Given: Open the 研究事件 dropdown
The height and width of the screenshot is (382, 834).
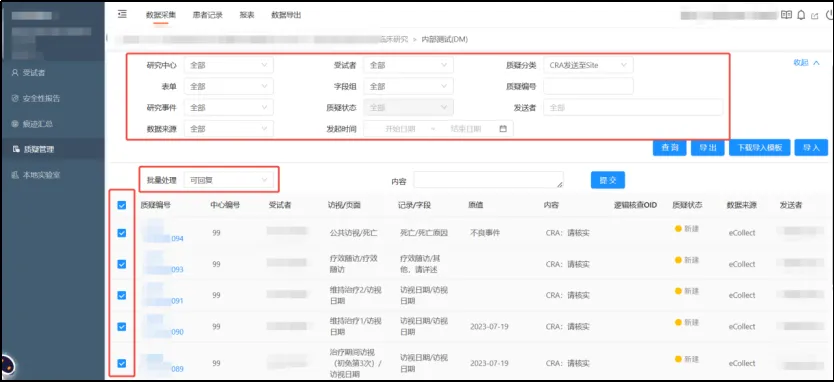Looking at the screenshot, I should (229, 107).
